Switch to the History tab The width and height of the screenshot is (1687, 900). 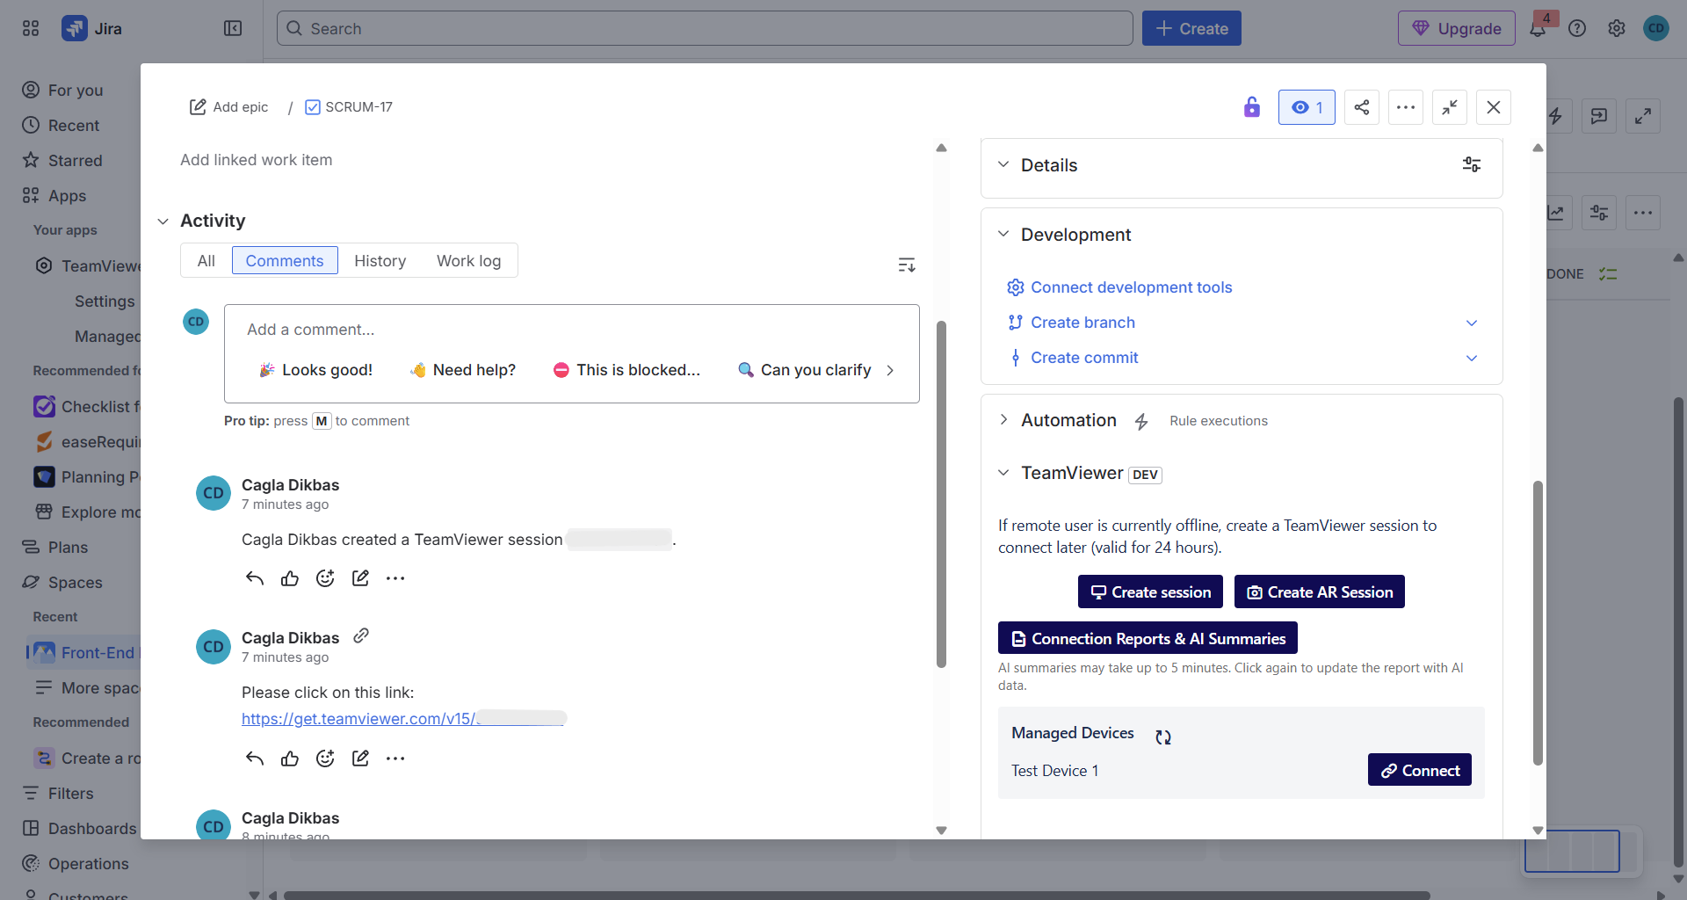coord(380,261)
